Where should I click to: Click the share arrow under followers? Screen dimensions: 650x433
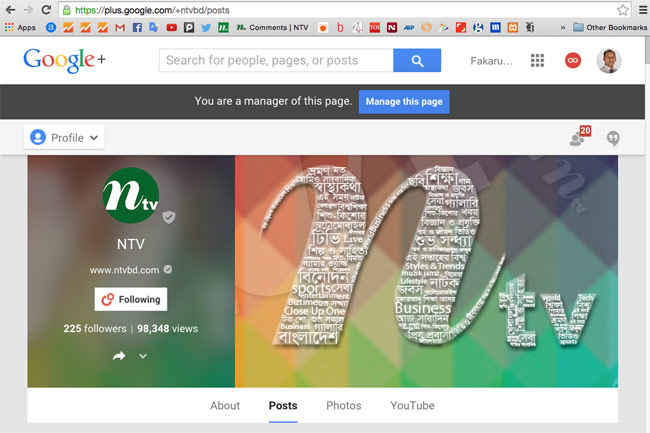pos(119,356)
